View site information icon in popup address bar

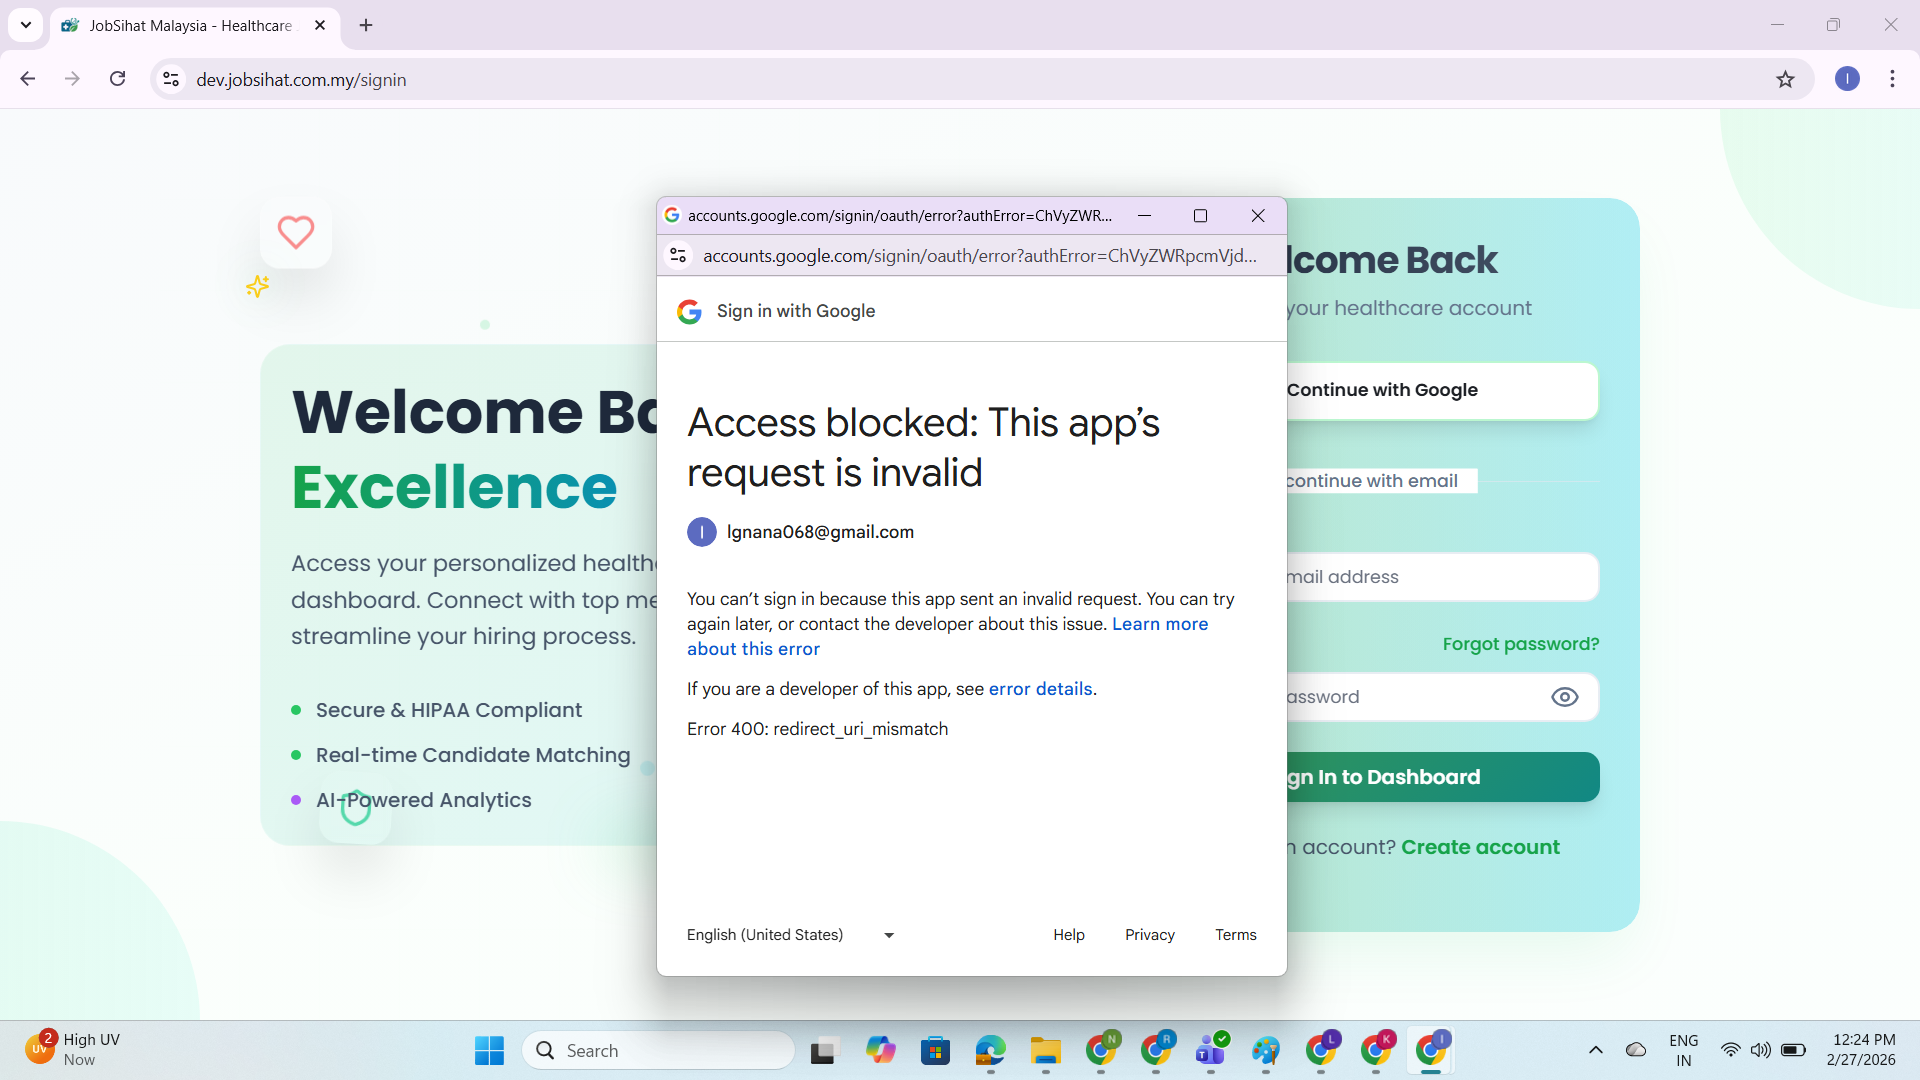[678, 256]
